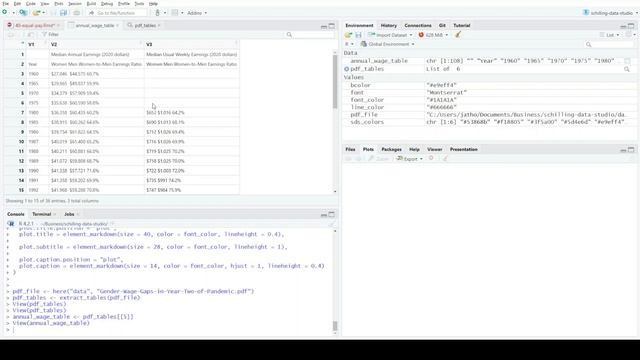Click the font_color value "#1A1A1A"
The height and width of the screenshot is (360, 640).
[x=442, y=100]
